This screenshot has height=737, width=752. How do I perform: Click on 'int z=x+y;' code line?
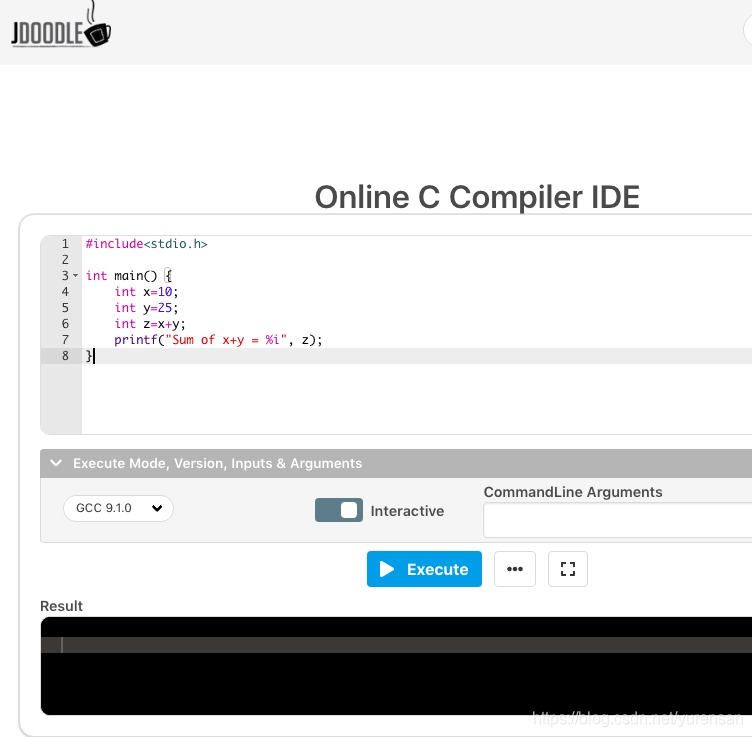[150, 324]
